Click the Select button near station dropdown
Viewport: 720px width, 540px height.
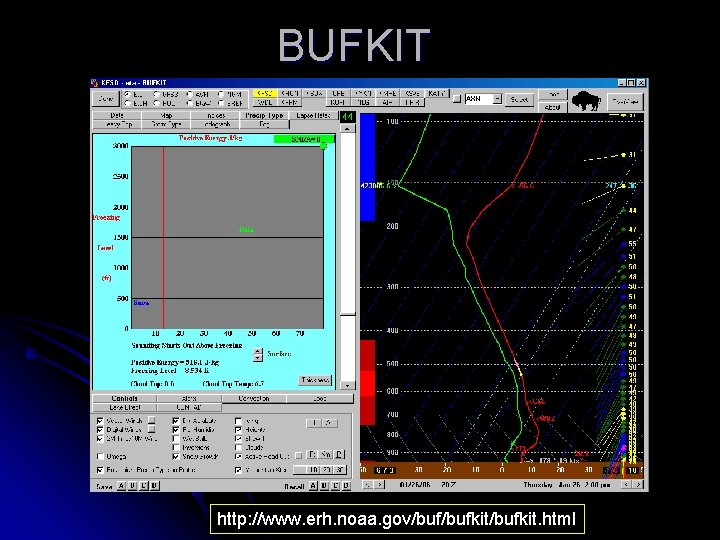(x=519, y=99)
